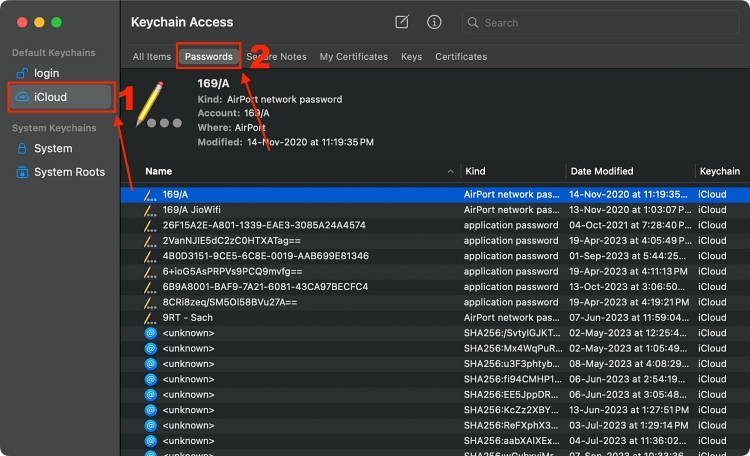Select entry 8CRi8zeq/SM5OI58BVu27A==

tap(230, 302)
